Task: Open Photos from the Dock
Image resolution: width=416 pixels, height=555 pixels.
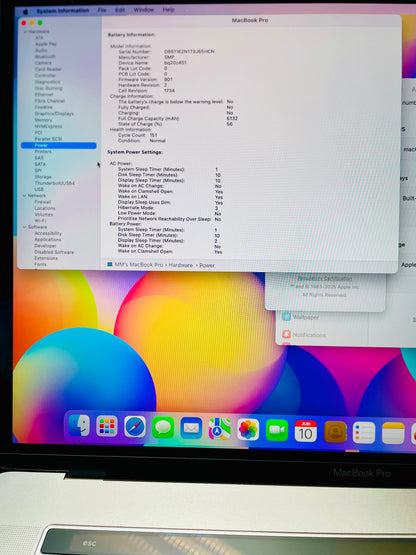Action: (x=248, y=430)
